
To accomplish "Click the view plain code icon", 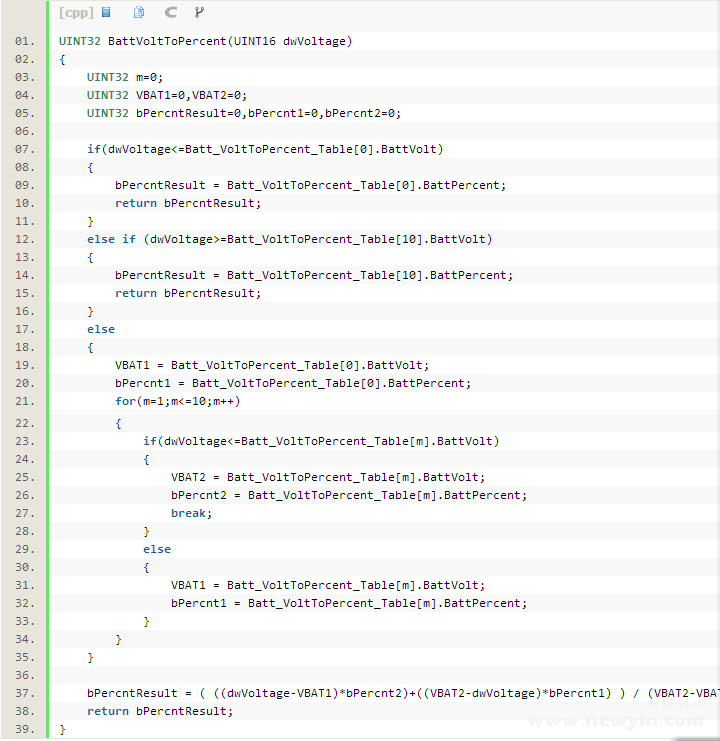I will pos(106,13).
